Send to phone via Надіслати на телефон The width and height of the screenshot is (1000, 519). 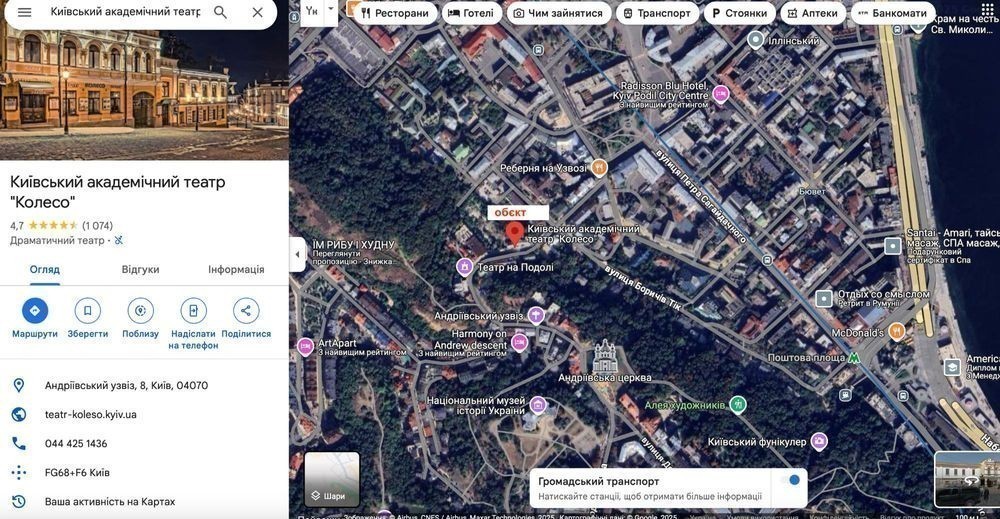point(193,311)
